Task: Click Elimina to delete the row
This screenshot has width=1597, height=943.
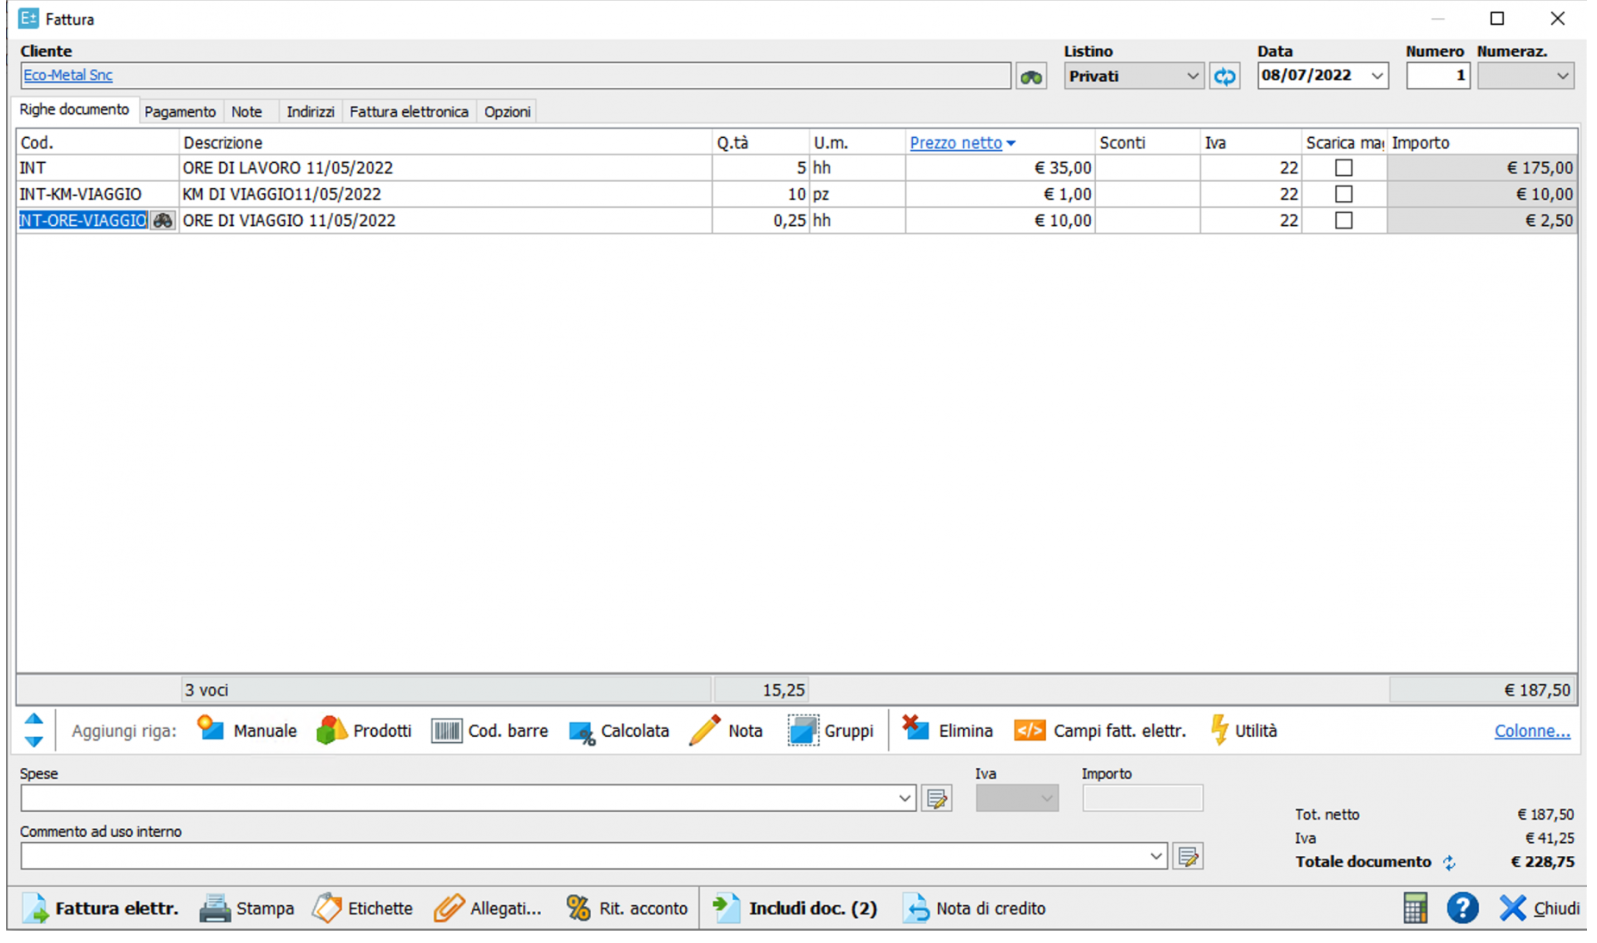Action: click(x=947, y=731)
